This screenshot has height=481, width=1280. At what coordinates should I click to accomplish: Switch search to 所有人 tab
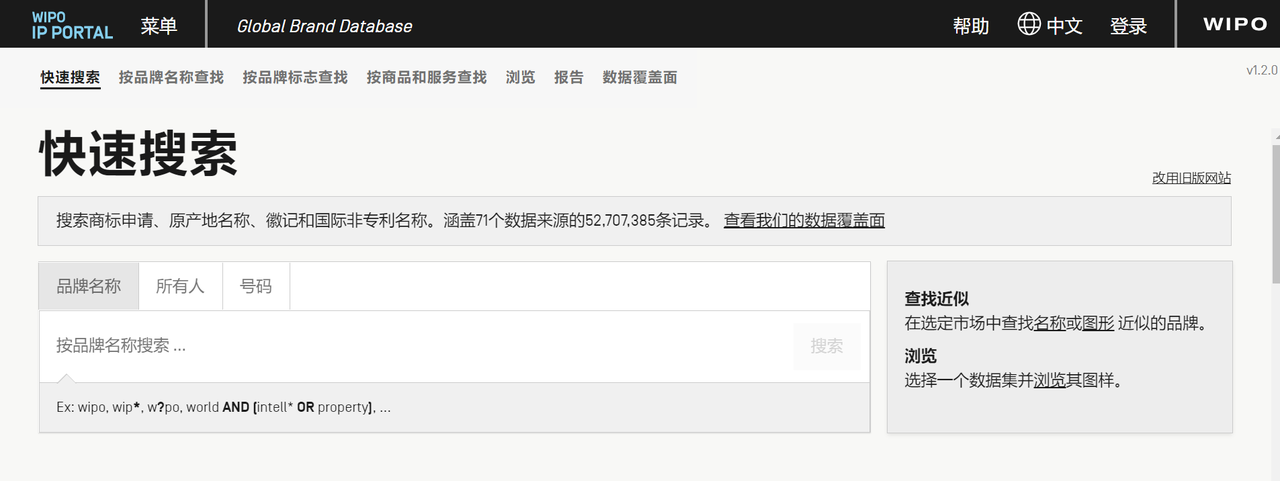[x=180, y=286]
